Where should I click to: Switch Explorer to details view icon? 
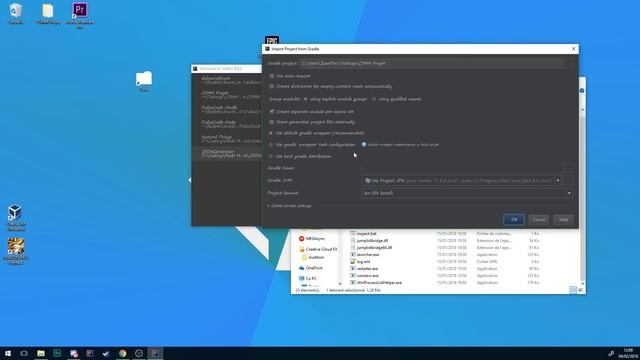tap(573, 290)
